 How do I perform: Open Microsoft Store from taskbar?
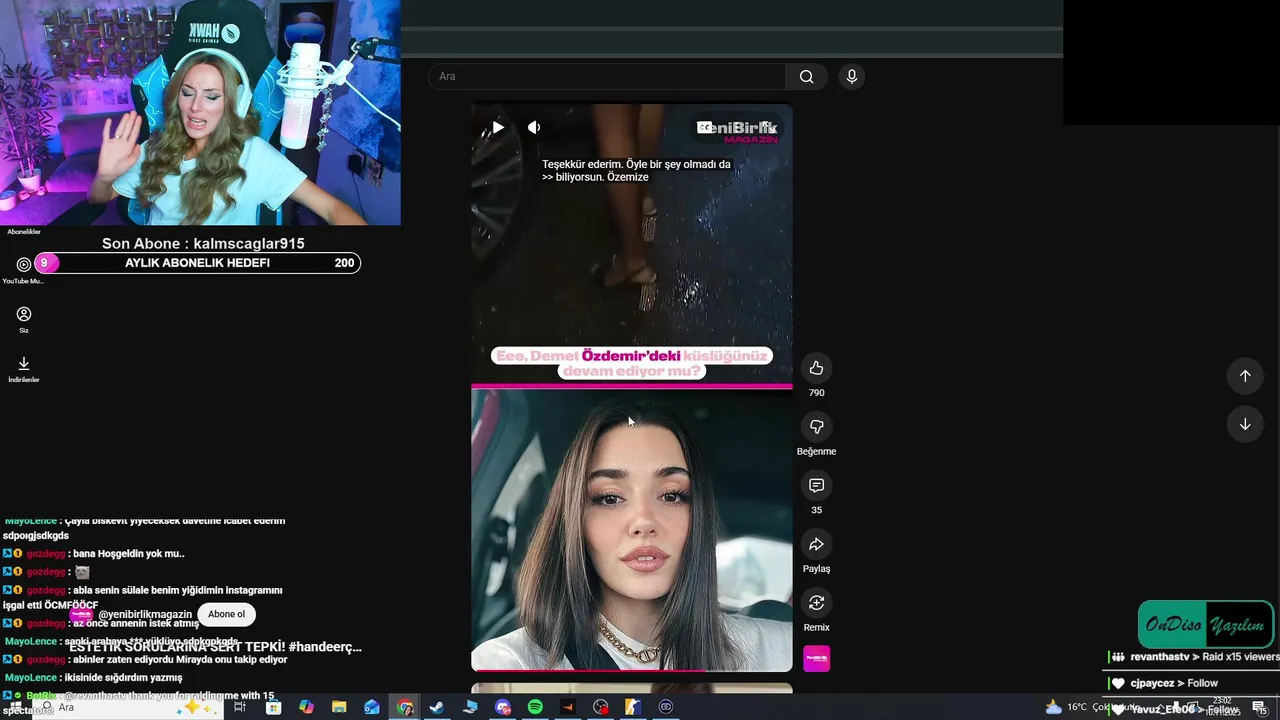coord(273,707)
